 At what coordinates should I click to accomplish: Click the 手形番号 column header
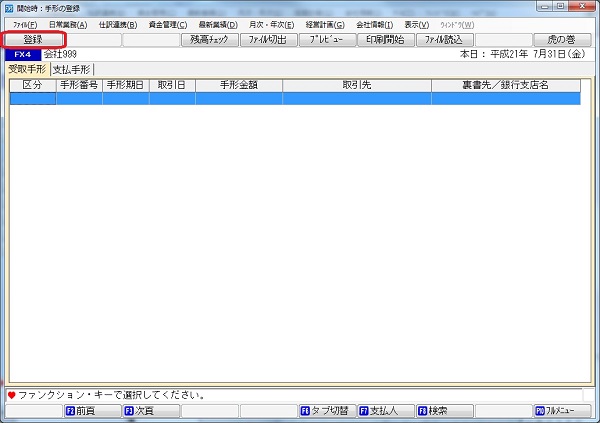click(x=79, y=85)
